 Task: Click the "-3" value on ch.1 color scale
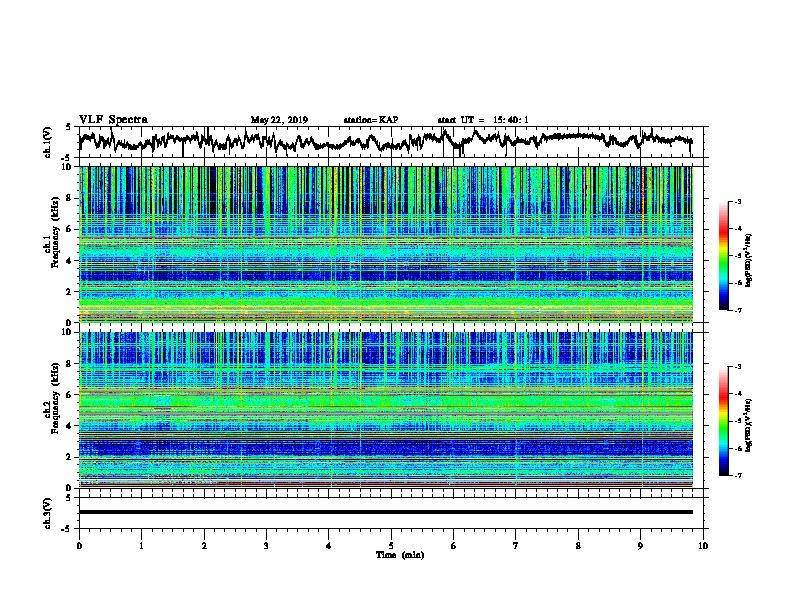(x=737, y=201)
